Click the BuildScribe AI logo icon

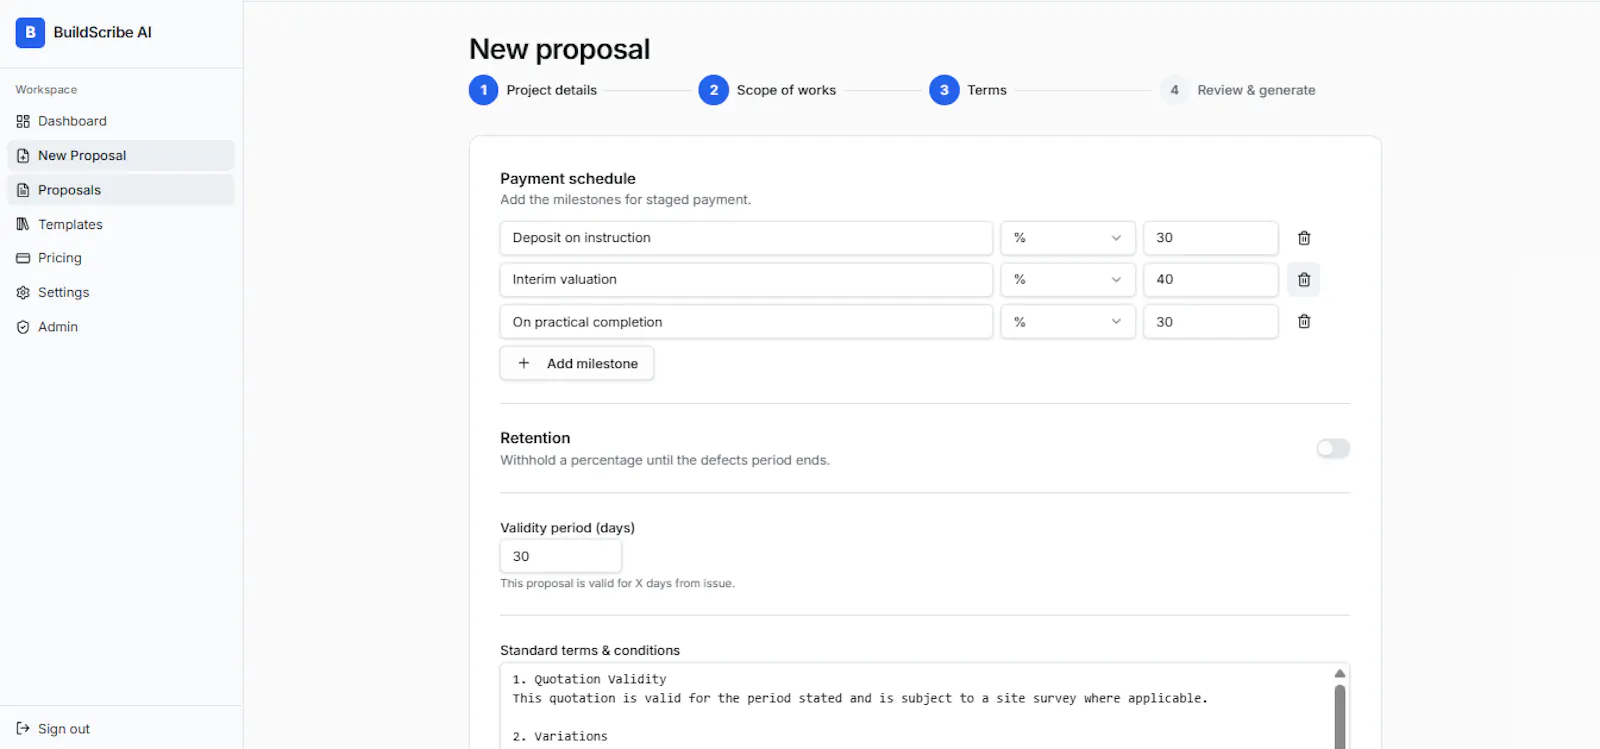30,32
